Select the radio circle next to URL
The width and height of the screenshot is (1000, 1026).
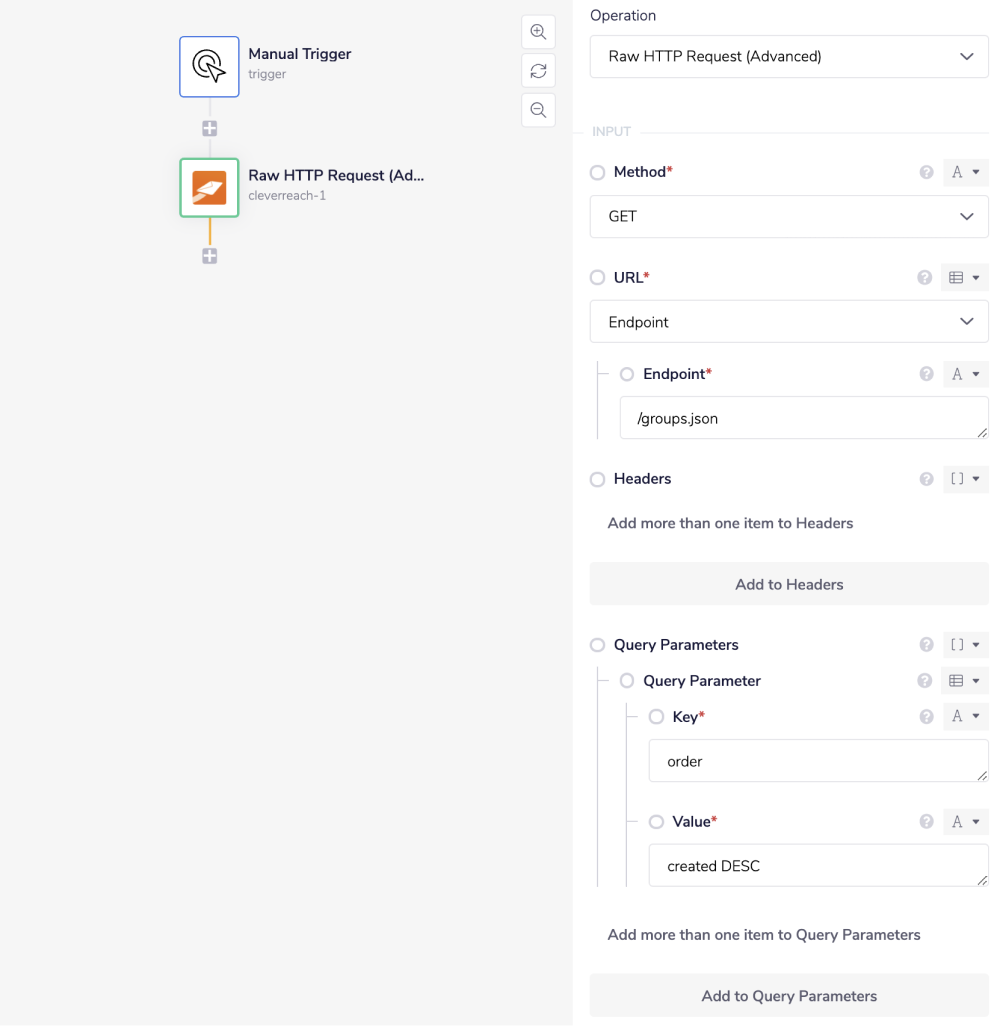point(597,277)
